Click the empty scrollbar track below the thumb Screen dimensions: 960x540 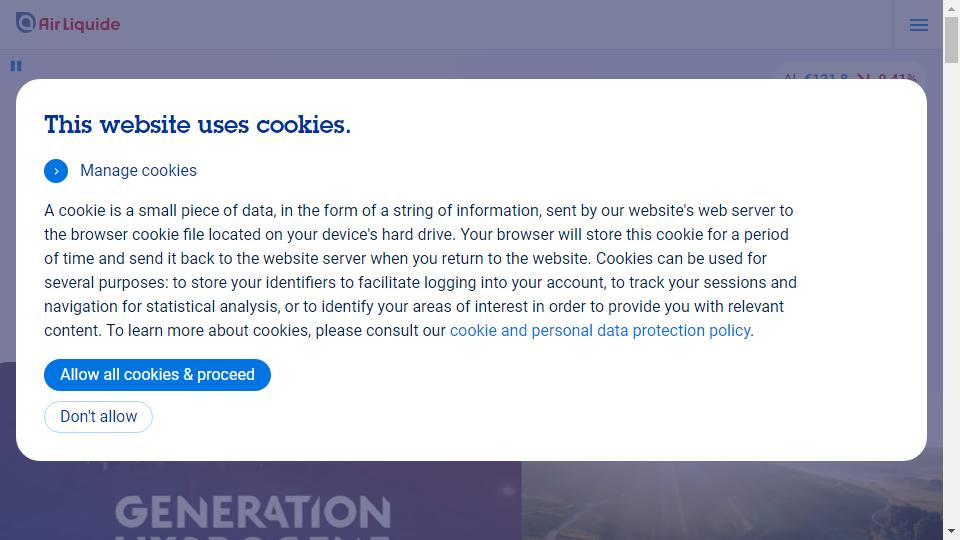click(951, 294)
